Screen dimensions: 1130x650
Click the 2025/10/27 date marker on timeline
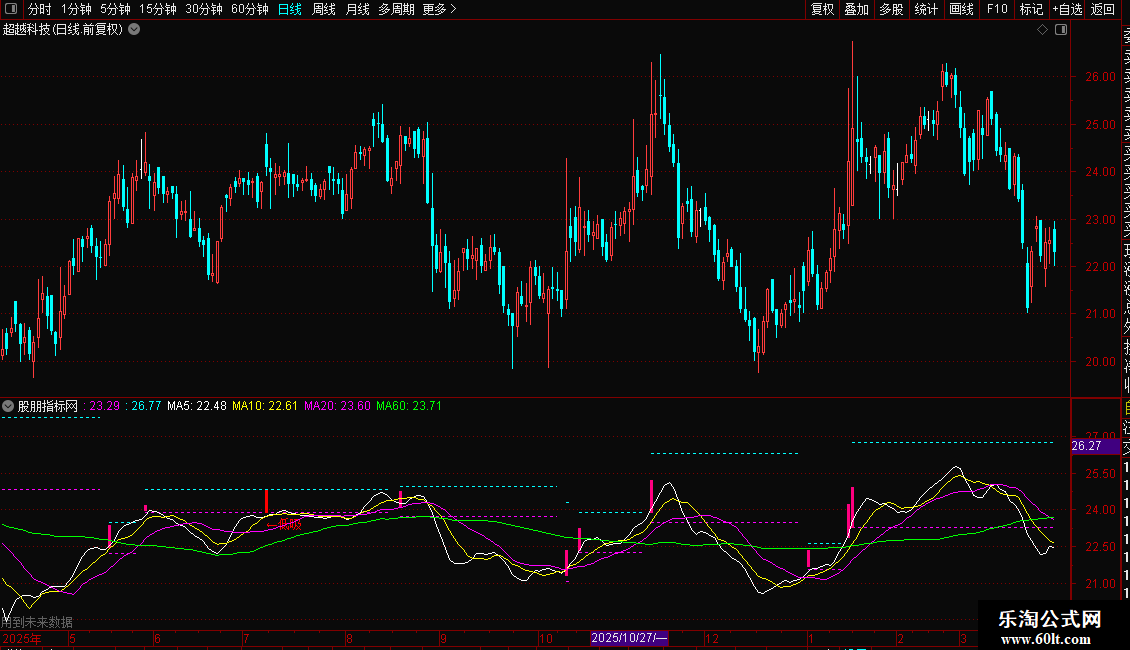coord(629,638)
